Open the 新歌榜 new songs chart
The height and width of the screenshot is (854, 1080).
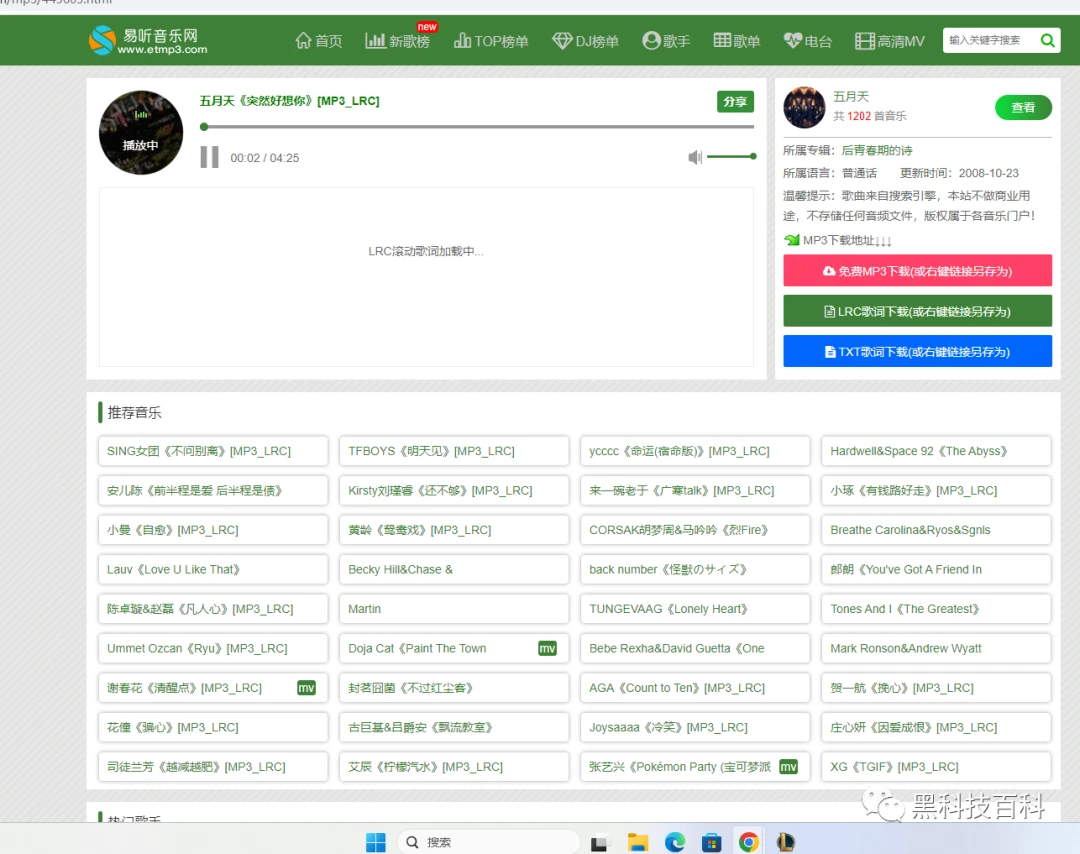pos(397,41)
